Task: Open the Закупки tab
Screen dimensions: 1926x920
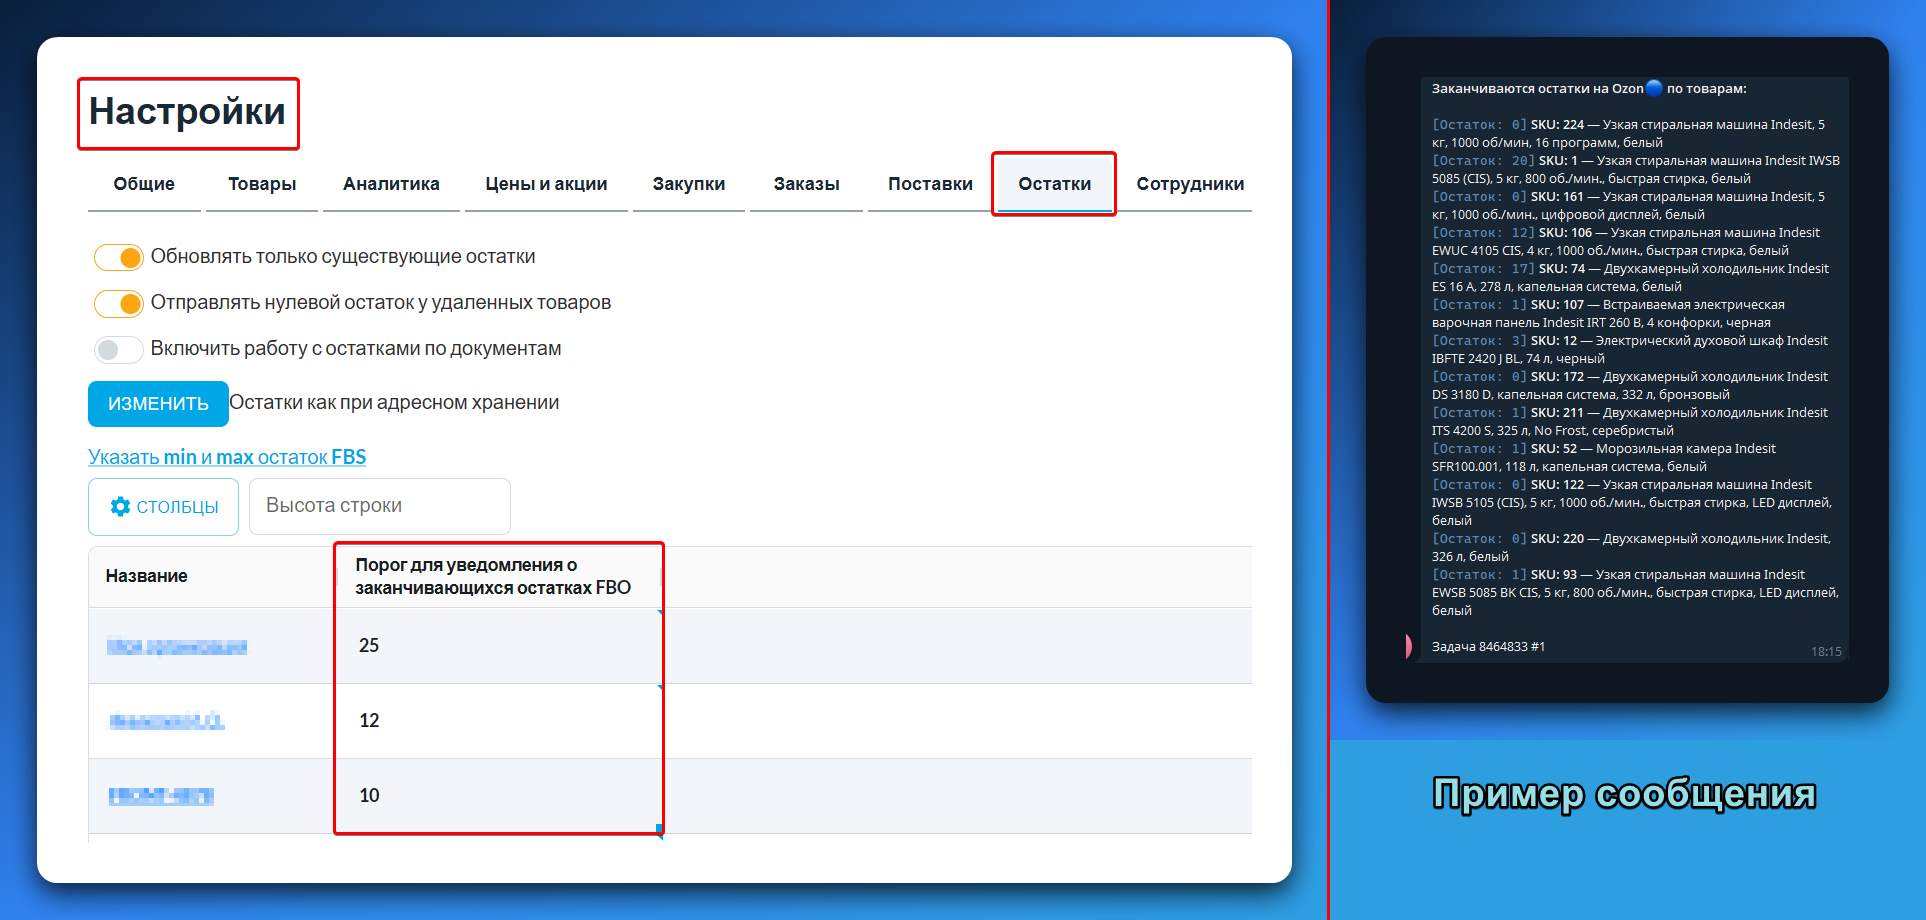Action: coord(689,184)
